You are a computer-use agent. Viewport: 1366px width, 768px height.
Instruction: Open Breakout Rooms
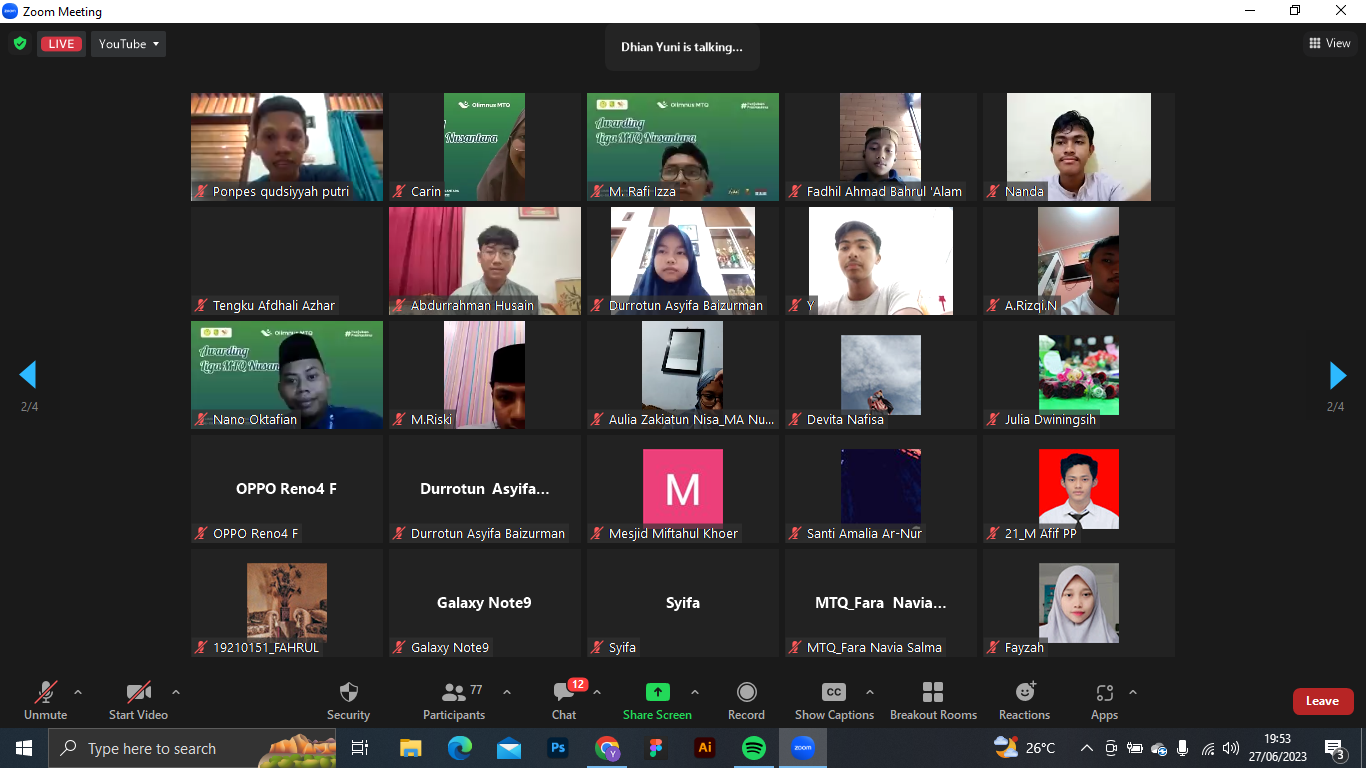click(932, 693)
